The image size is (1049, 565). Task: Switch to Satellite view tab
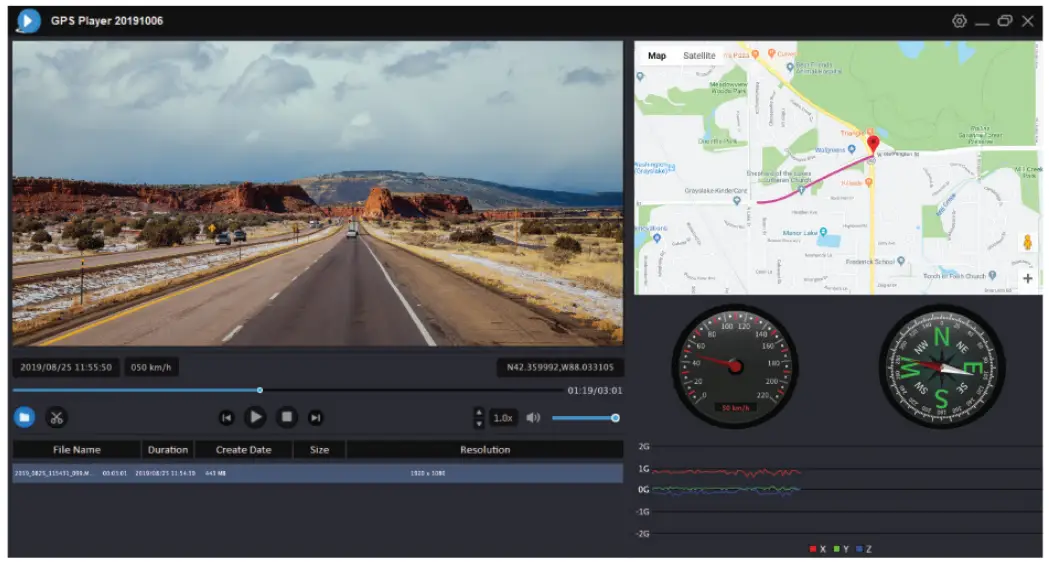click(x=699, y=55)
